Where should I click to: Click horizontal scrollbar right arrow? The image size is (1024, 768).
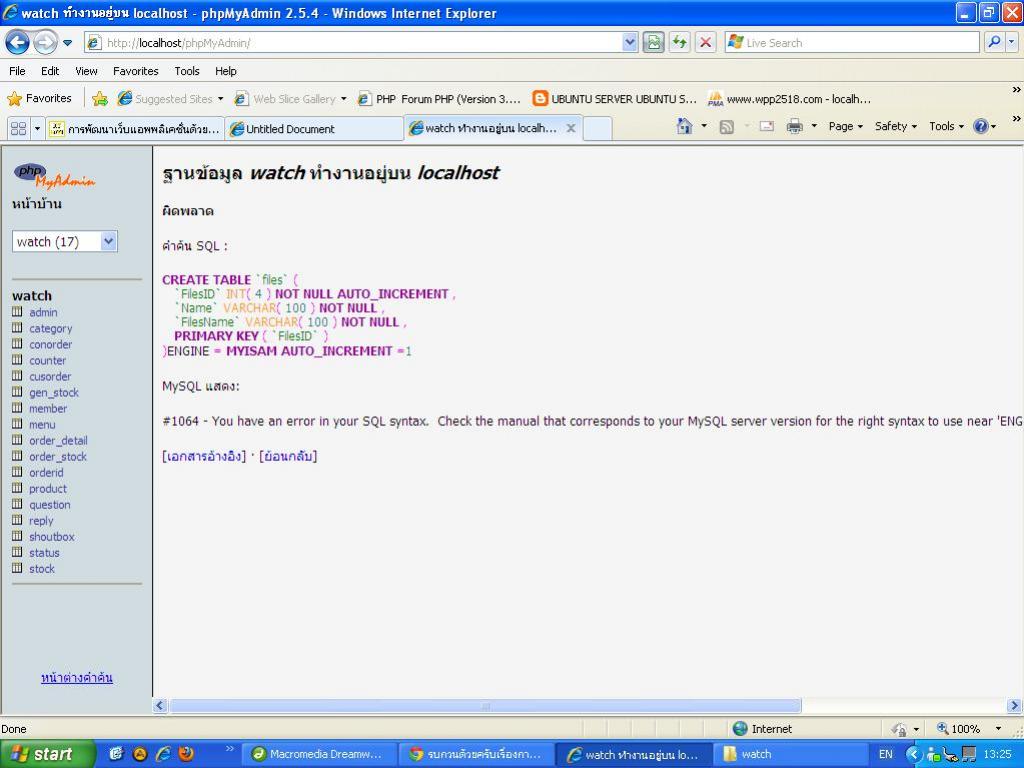1014,705
